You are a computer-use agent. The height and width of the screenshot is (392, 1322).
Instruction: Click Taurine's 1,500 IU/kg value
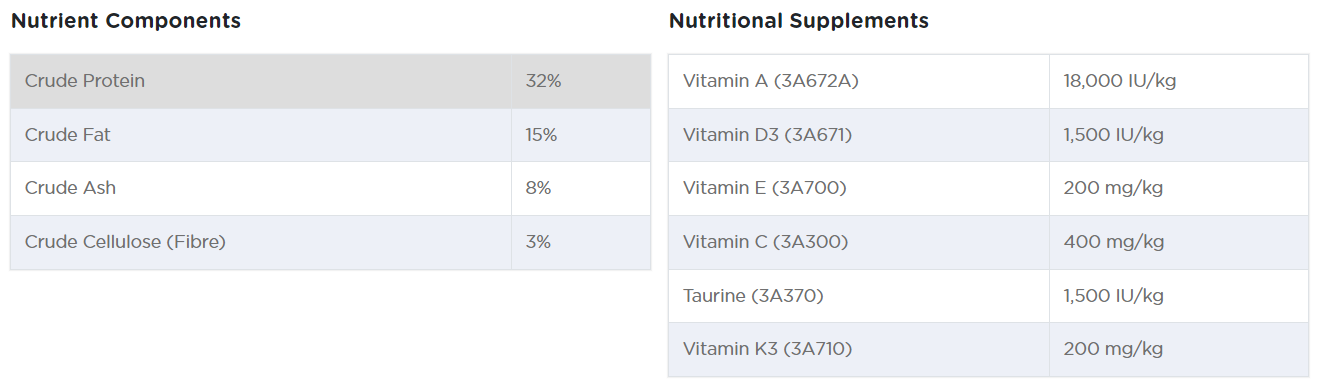tap(1114, 296)
